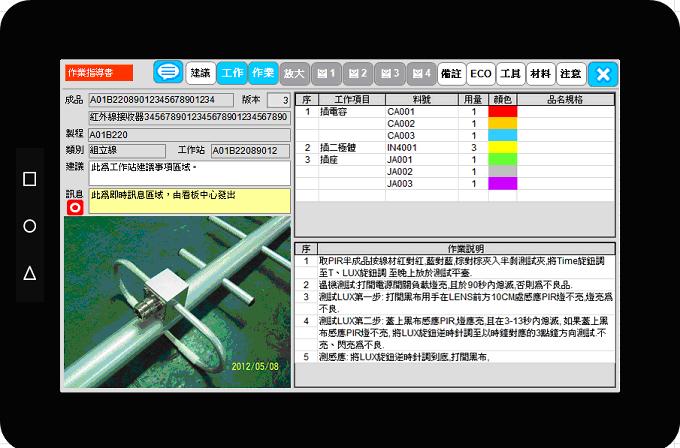Image resolution: width=680 pixels, height=448 pixels.
Task: Open image 3 button
Action: tap(390, 74)
